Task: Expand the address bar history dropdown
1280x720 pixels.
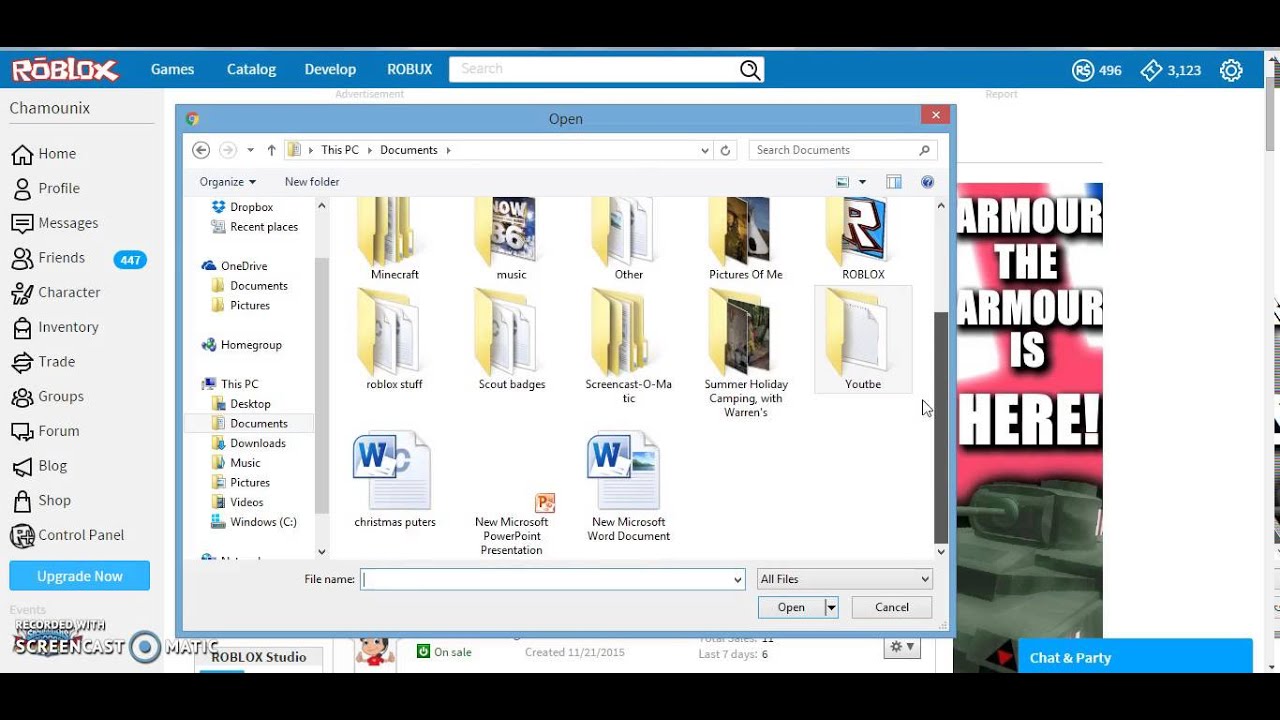Action: tap(705, 150)
